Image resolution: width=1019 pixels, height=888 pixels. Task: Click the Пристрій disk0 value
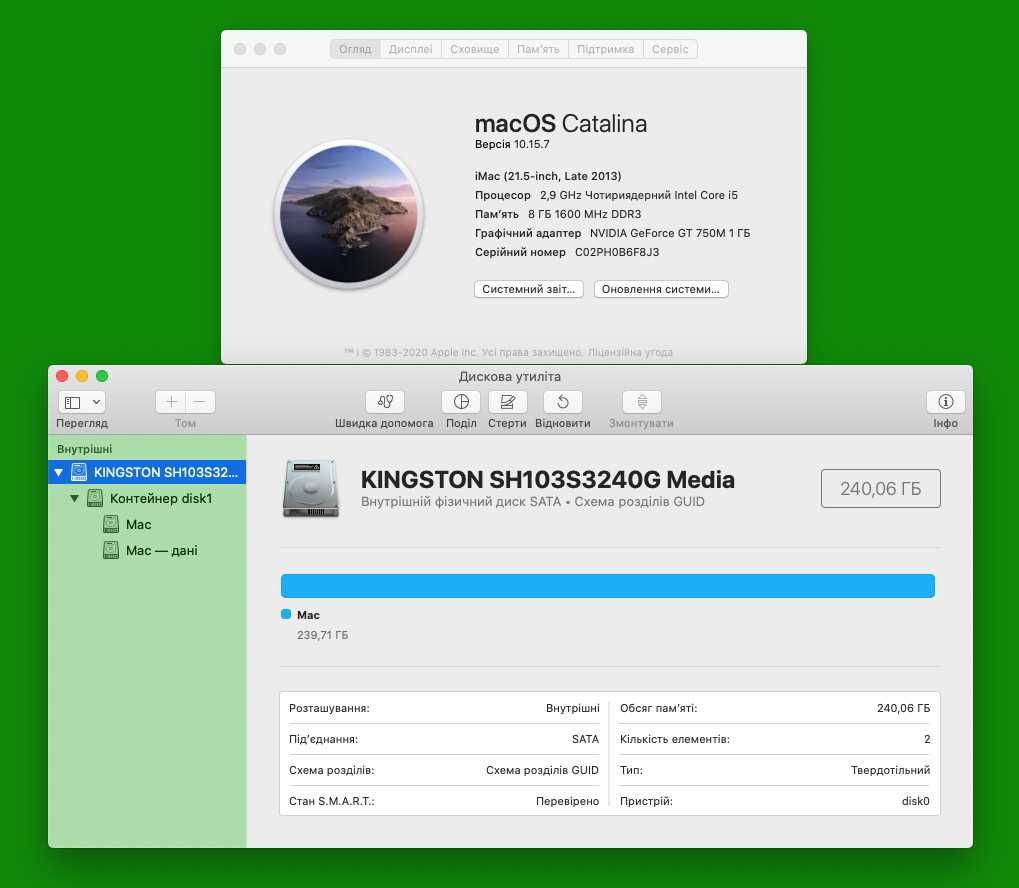click(916, 801)
